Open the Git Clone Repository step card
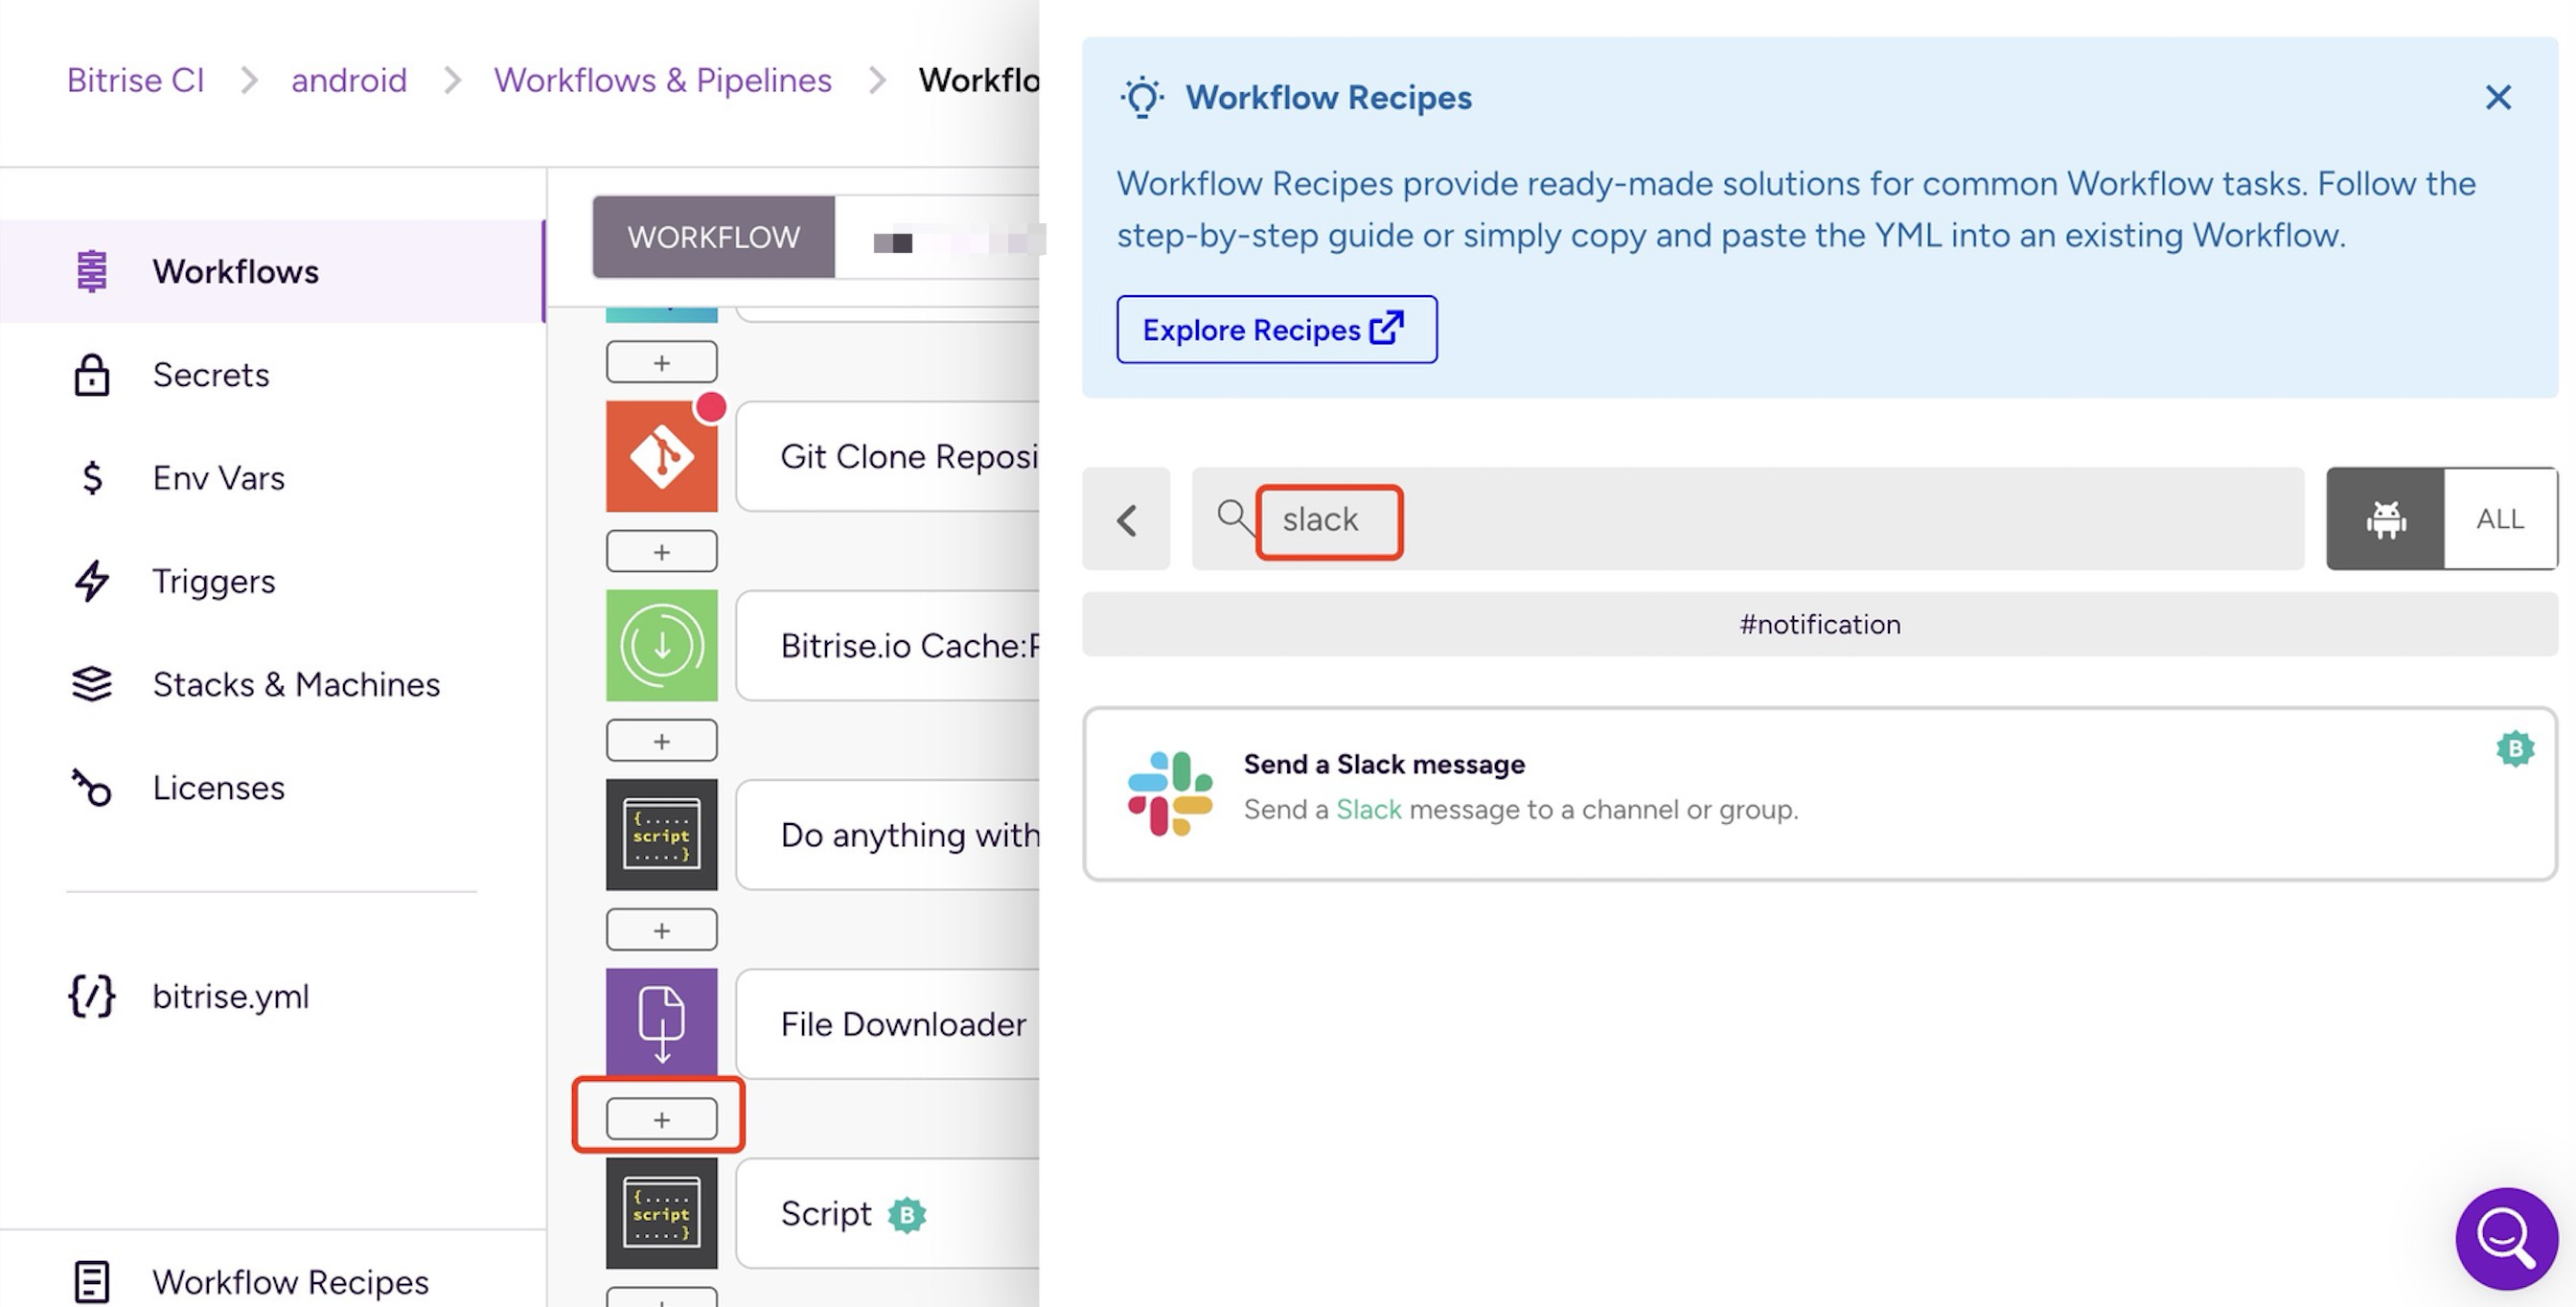The height and width of the screenshot is (1307, 2576). pos(888,456)
